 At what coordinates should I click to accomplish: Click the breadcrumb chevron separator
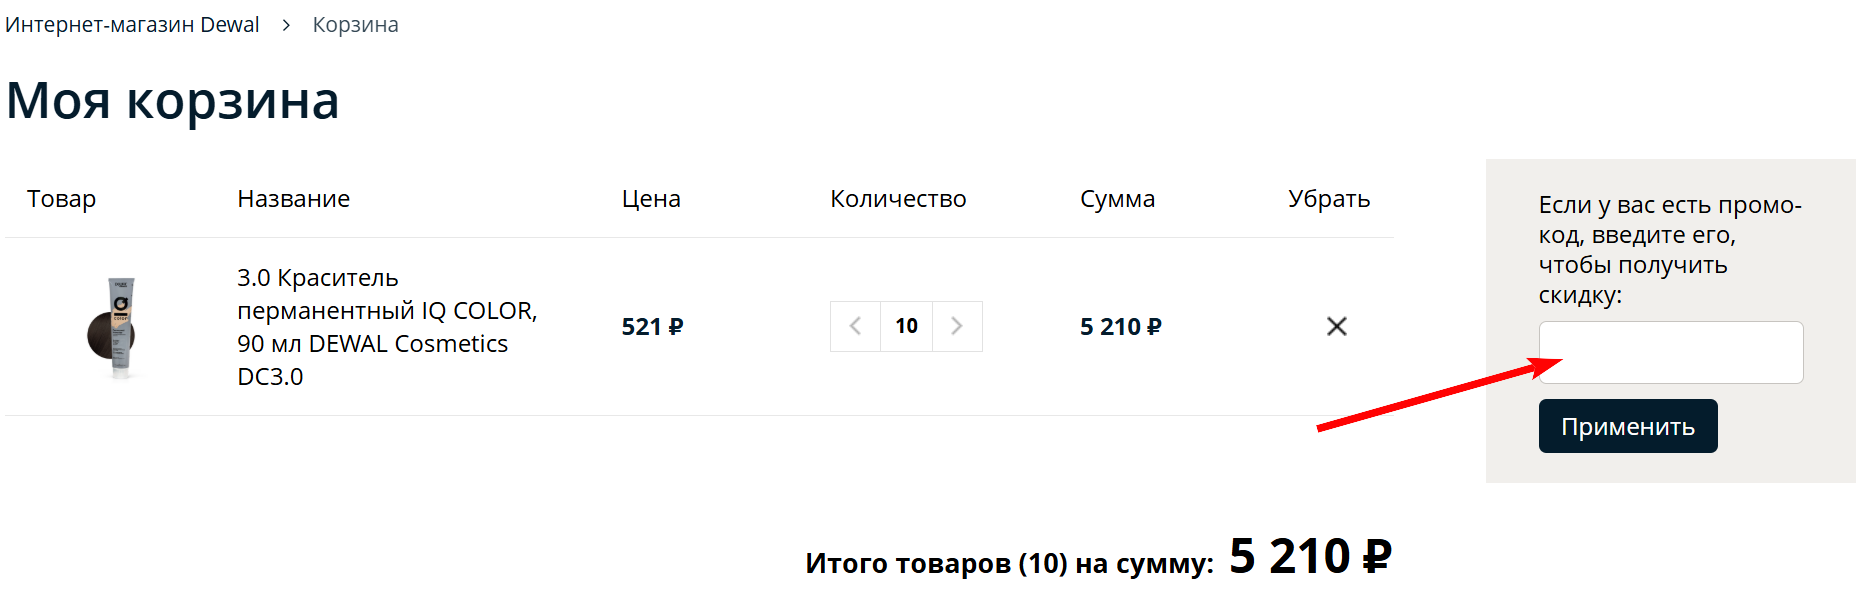(x=286, y=25)
